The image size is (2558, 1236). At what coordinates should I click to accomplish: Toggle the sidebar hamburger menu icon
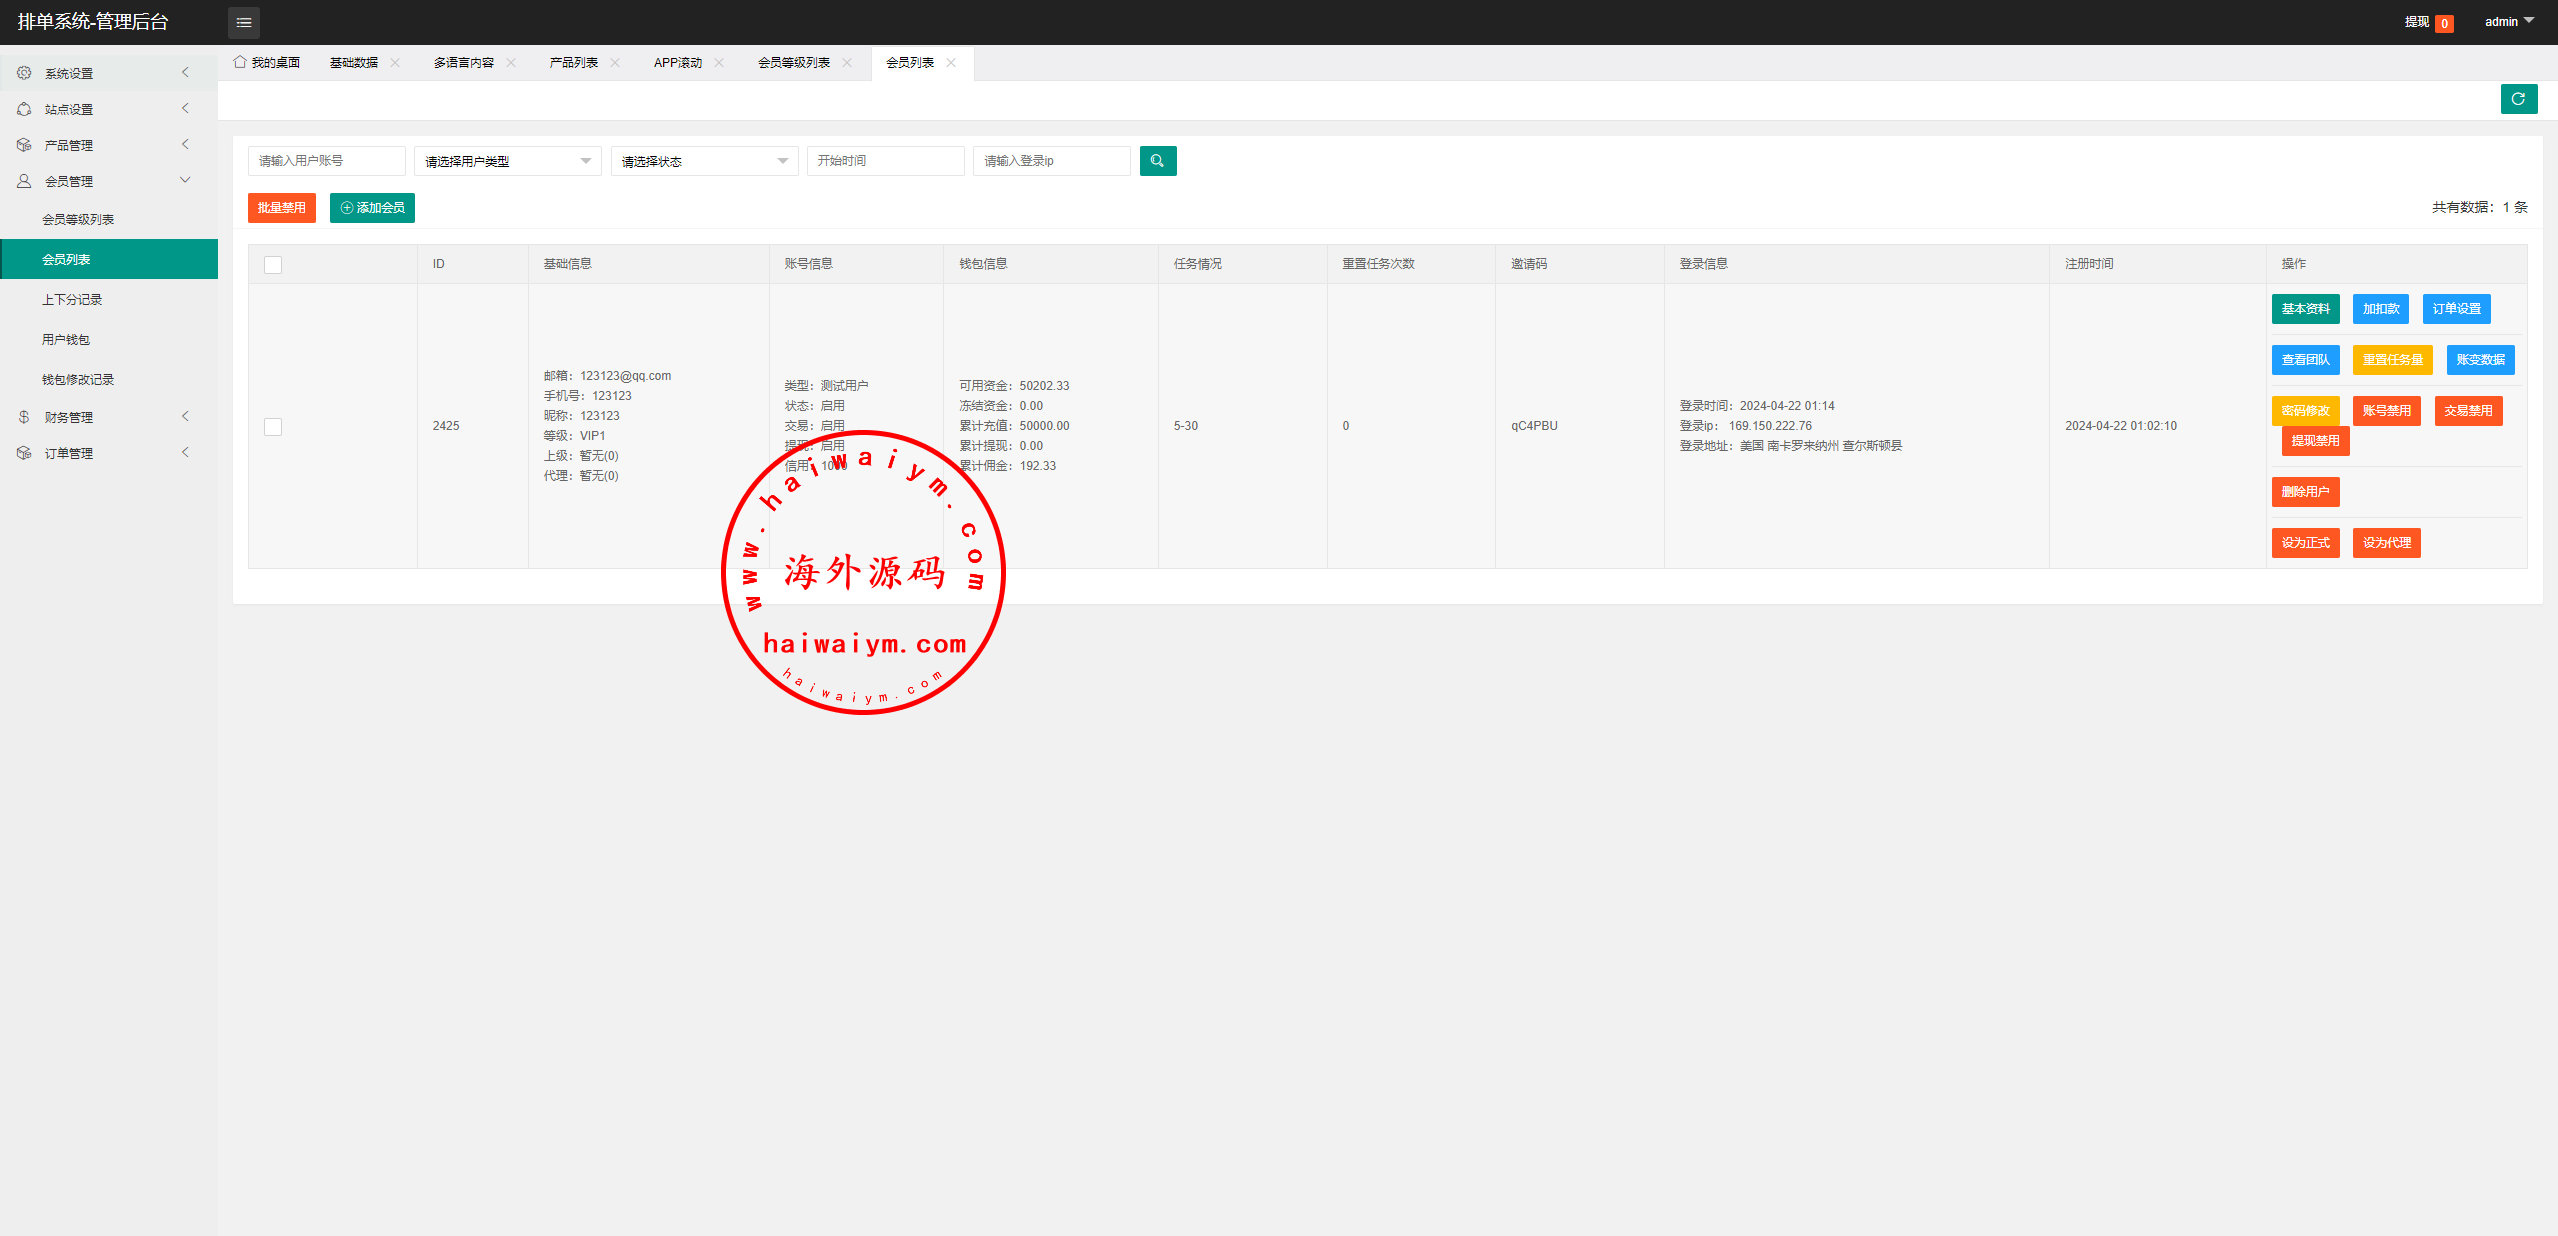click(243, 22)
